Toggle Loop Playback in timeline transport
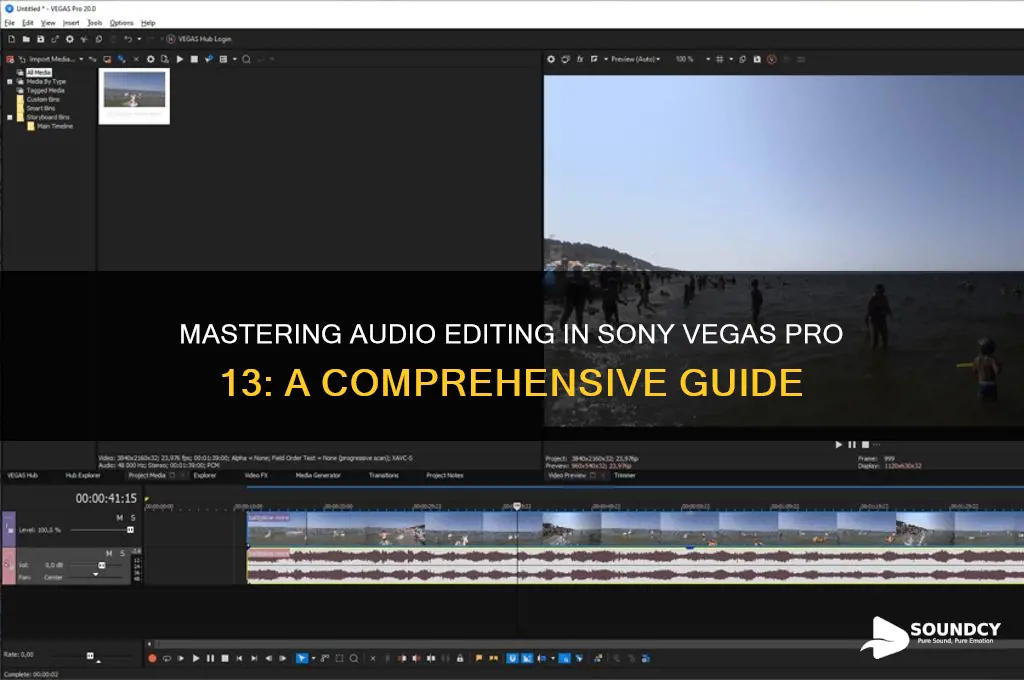Viewport: 1024px width, 680px height. click(167, 658)
